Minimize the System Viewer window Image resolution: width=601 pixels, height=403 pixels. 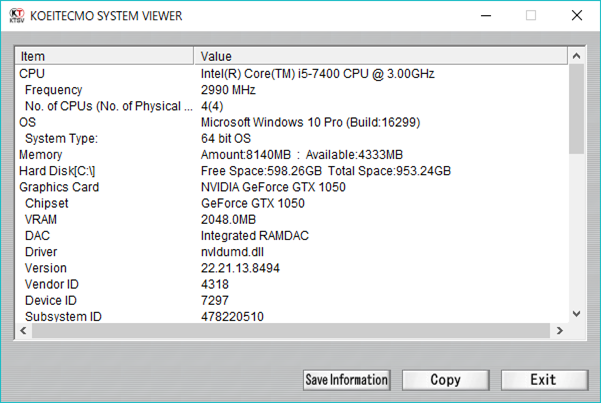486,16
